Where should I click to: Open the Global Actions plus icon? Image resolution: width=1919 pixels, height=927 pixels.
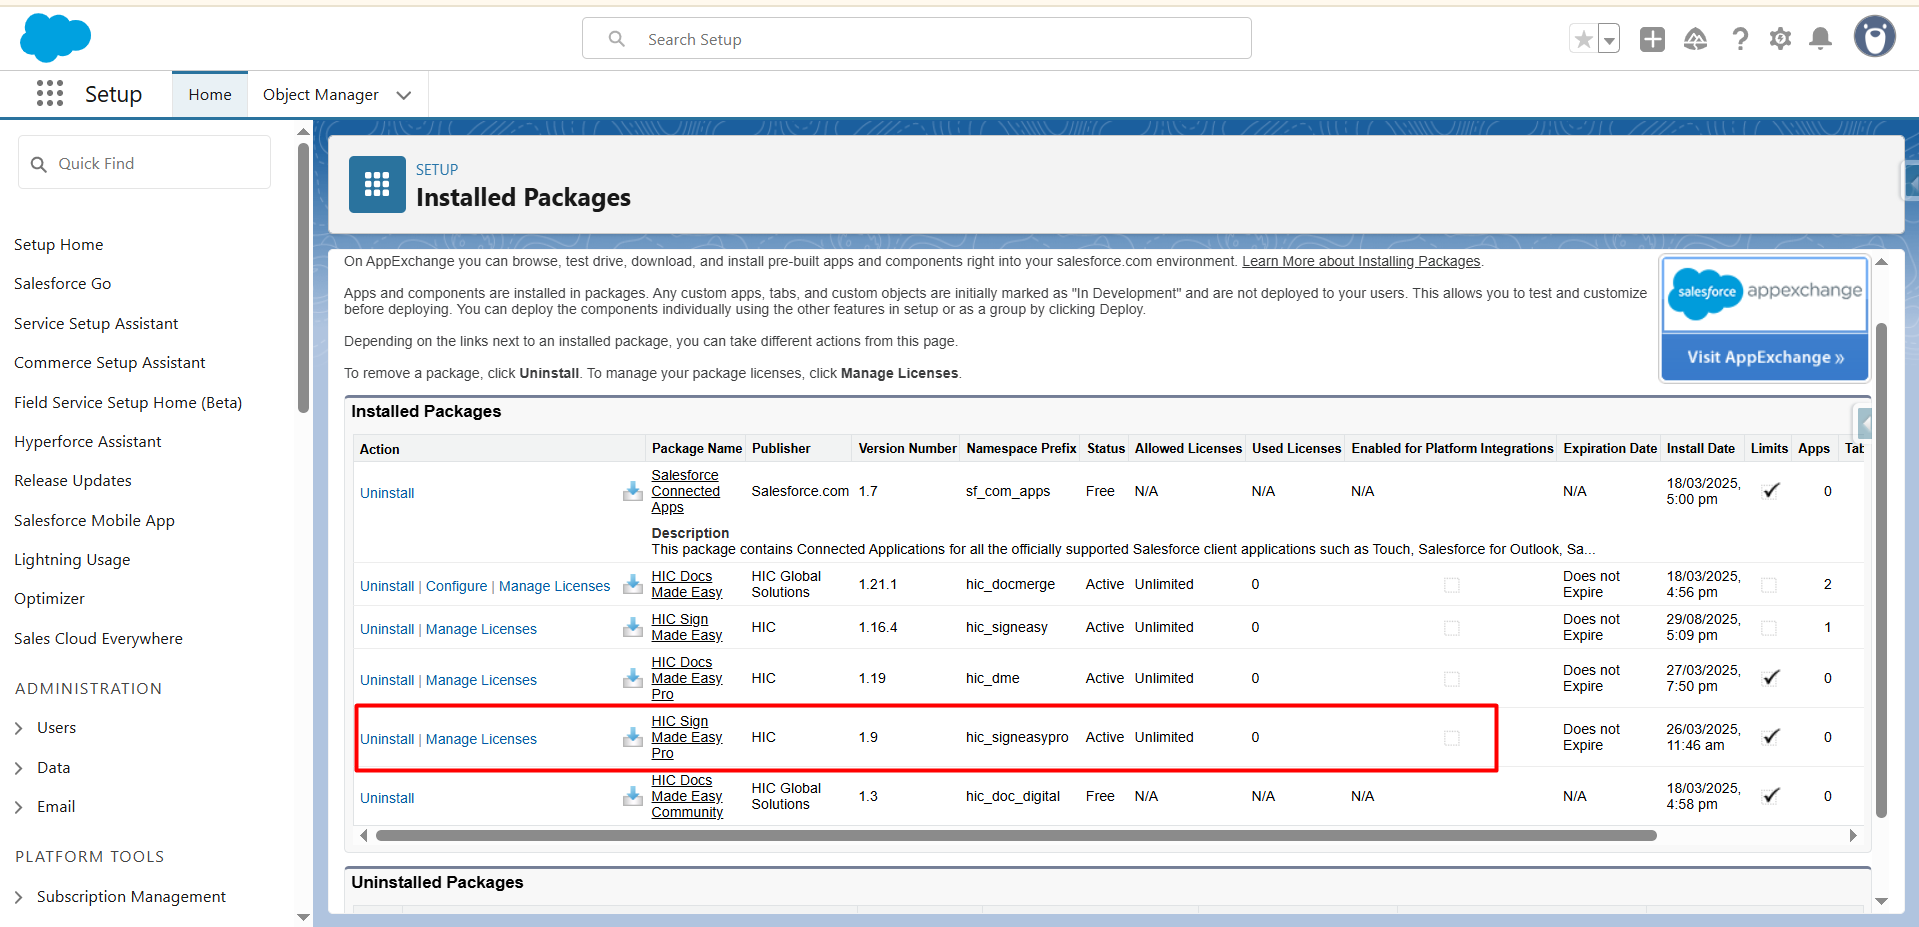[x=1652, y=40]
